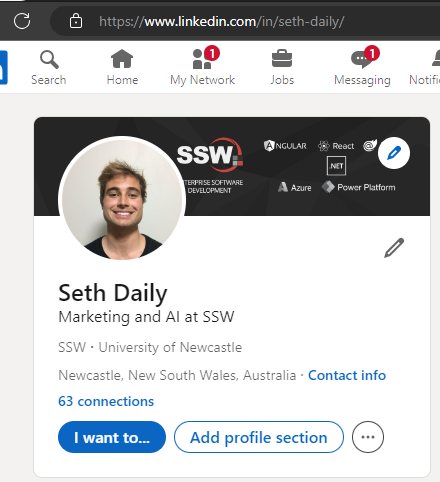Edit banner image with blue pencil

[x=394, y=153]
